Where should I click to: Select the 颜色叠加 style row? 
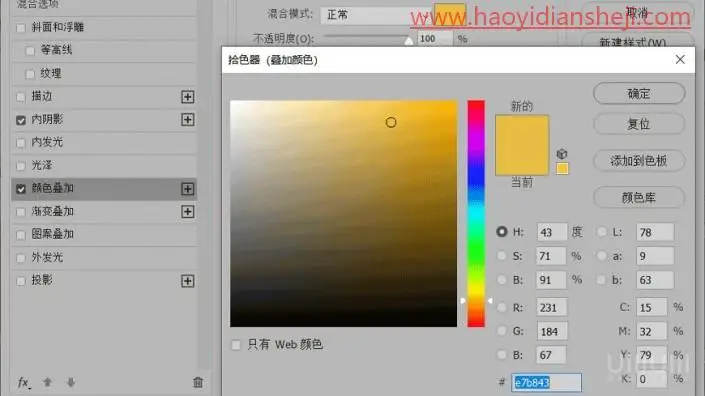104,189
